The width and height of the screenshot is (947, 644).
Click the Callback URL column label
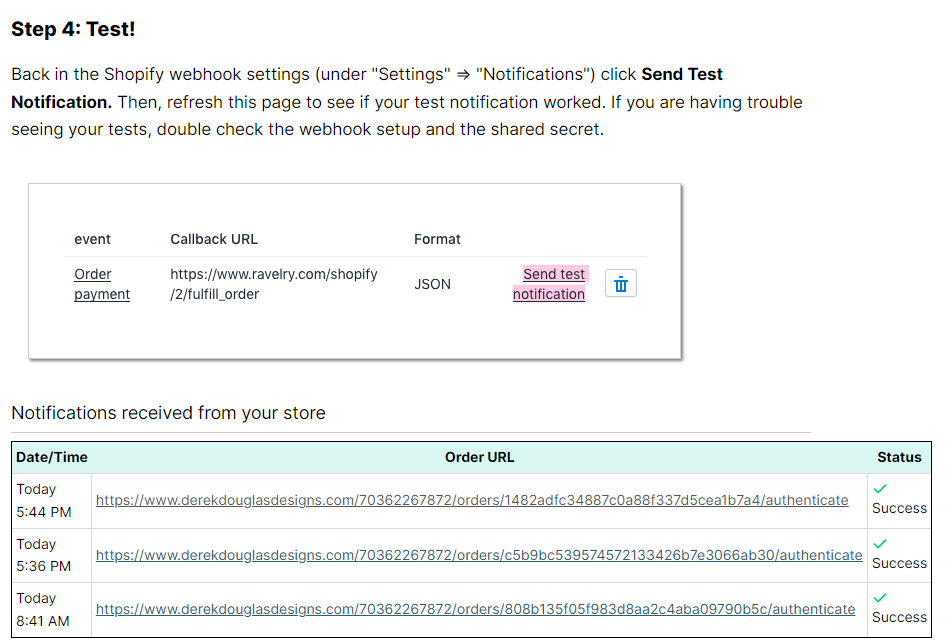coord(214,239)
